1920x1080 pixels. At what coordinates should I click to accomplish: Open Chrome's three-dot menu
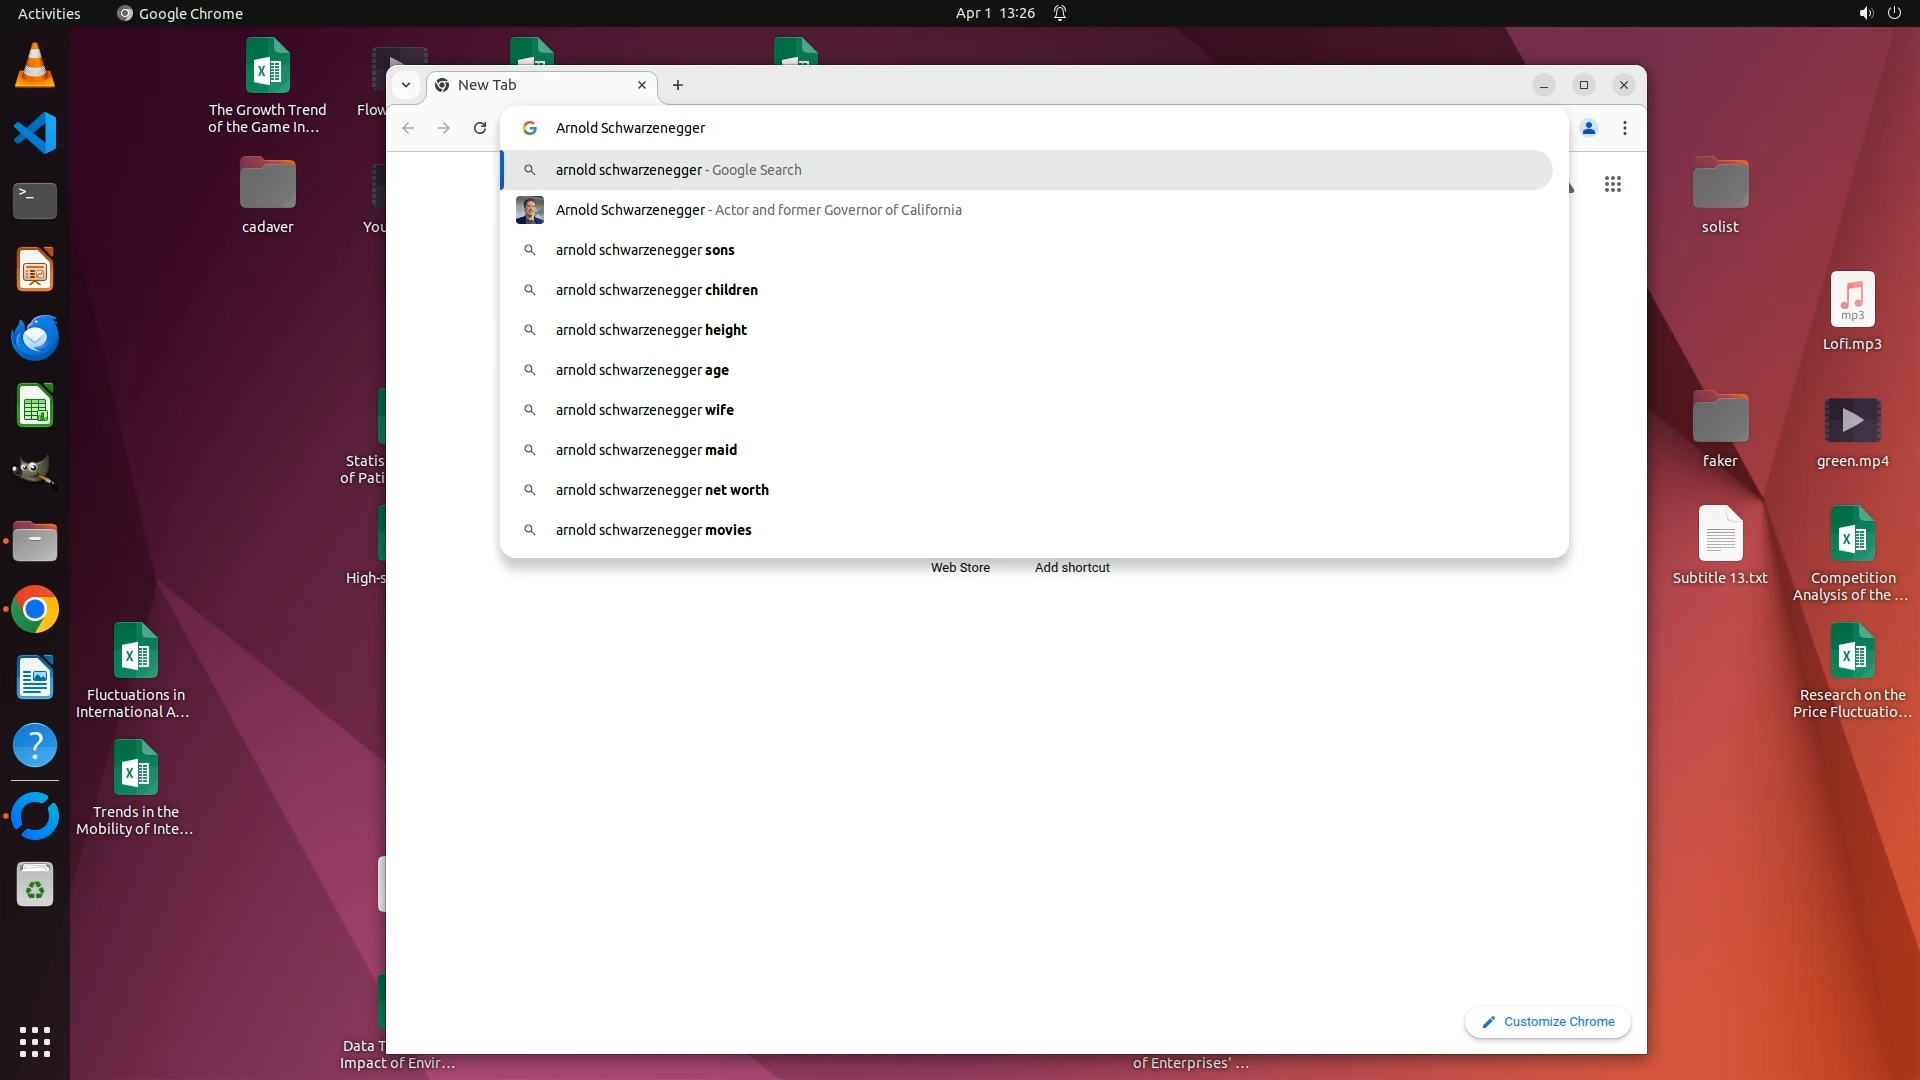(1625, 128)
